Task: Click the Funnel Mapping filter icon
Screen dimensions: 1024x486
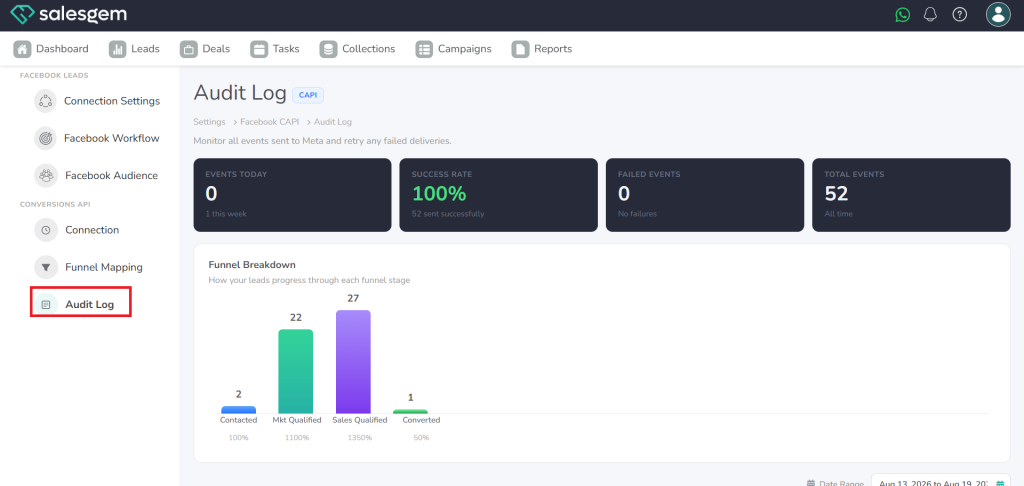Action: point(46,267)
